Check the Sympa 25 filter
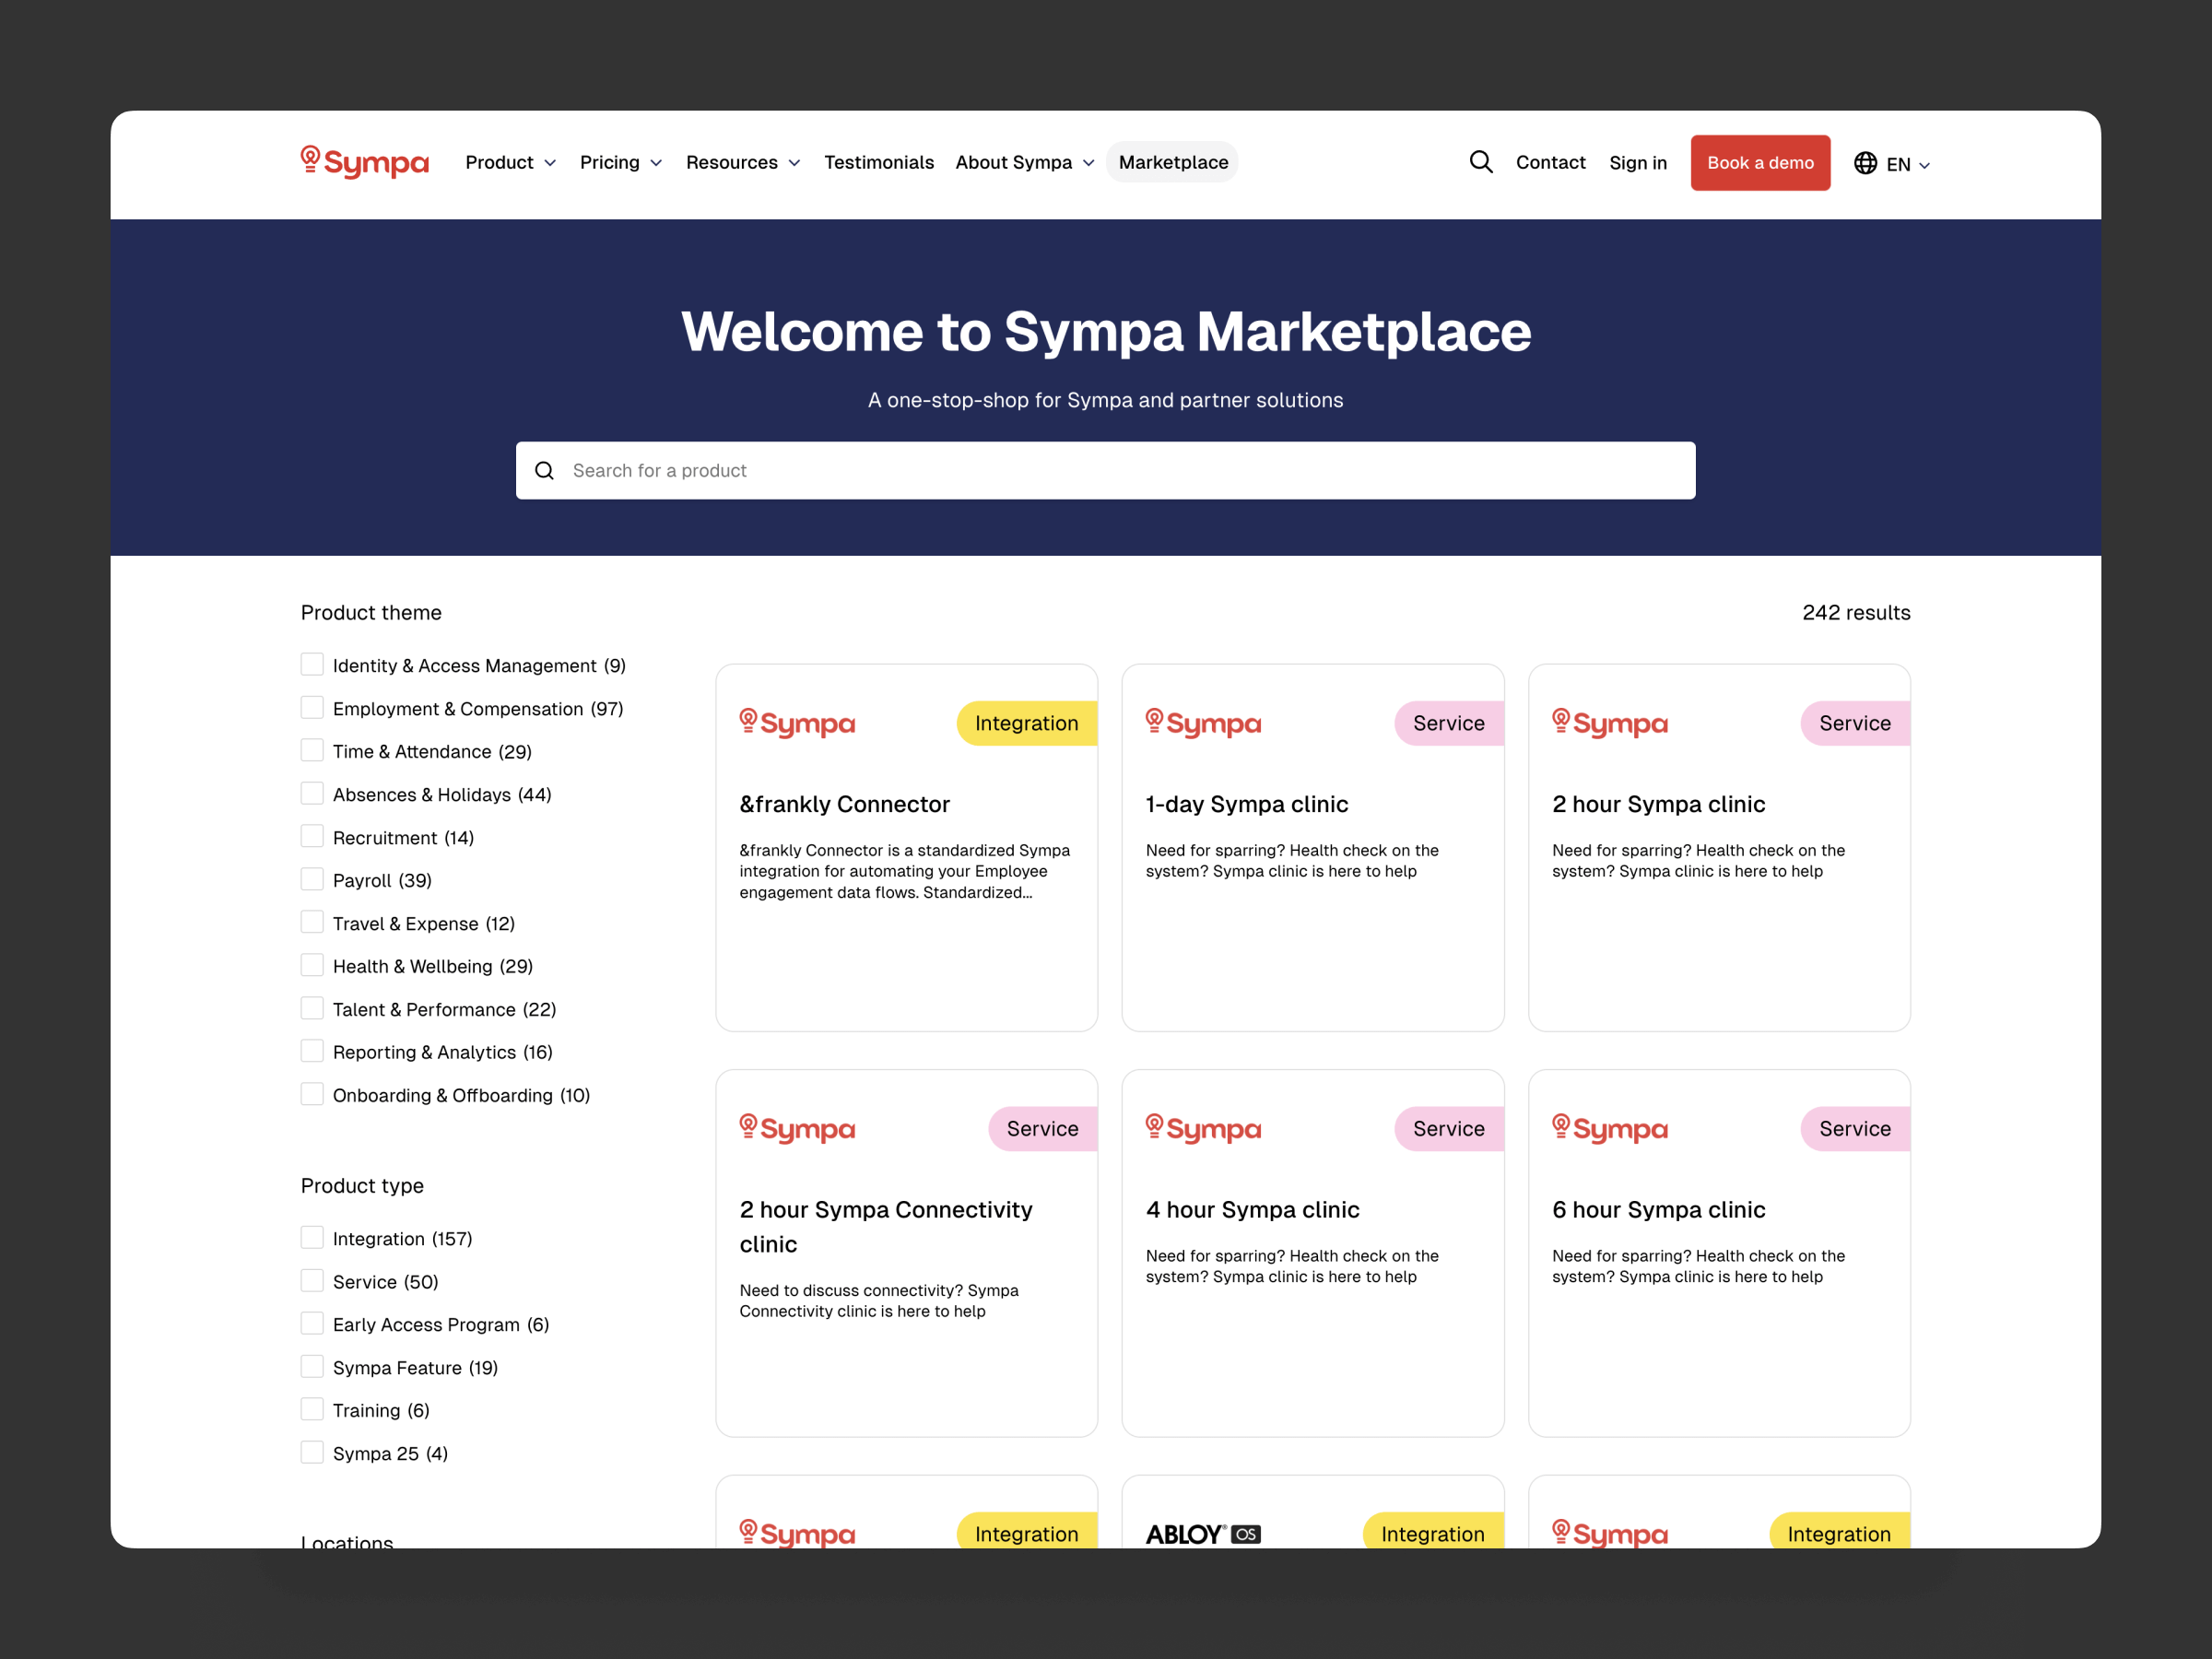 pyautogui.click(x=312, y=1453)
